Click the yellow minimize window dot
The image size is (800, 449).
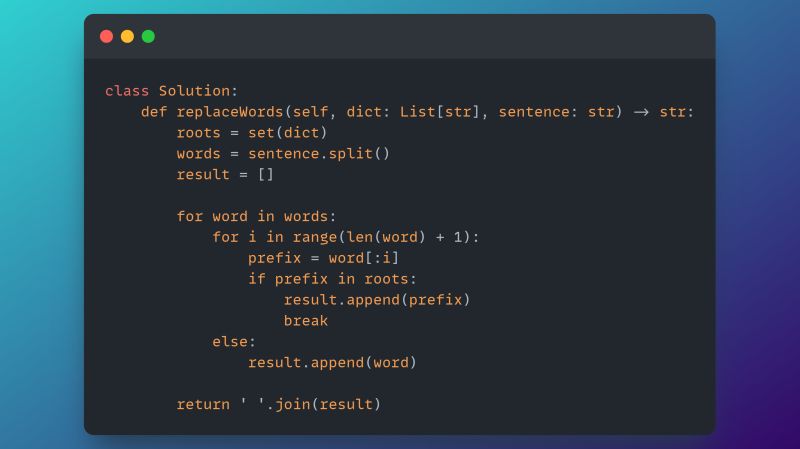pyautogui.click(x=127, y=37)
